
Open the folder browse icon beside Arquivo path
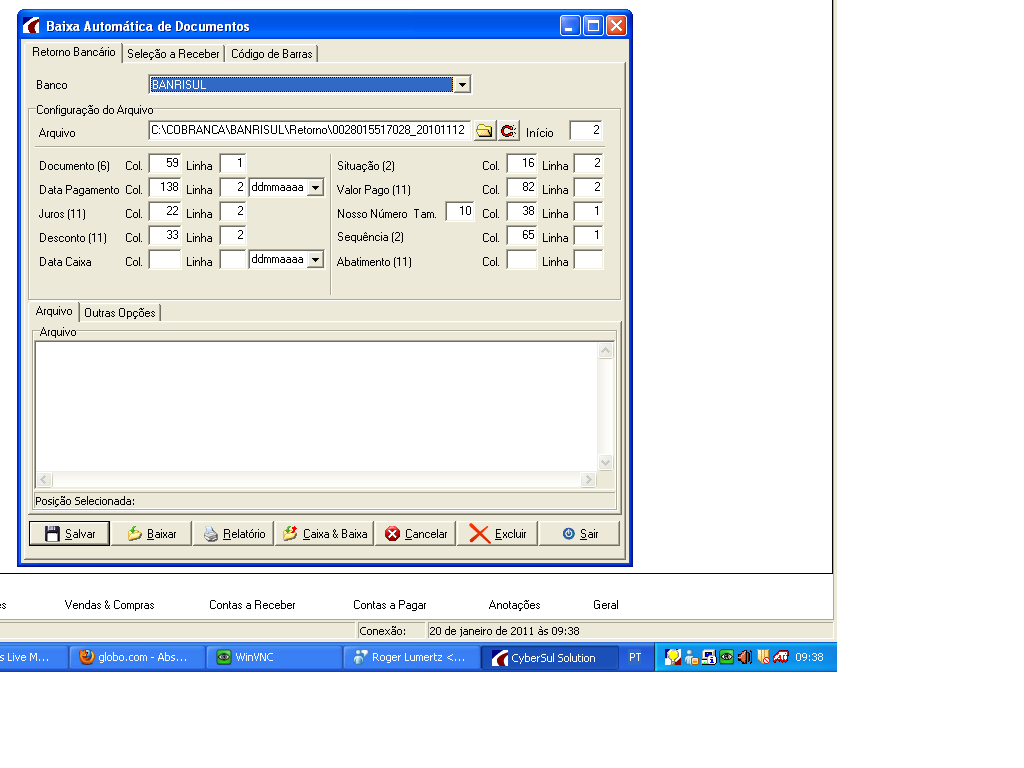484,131
